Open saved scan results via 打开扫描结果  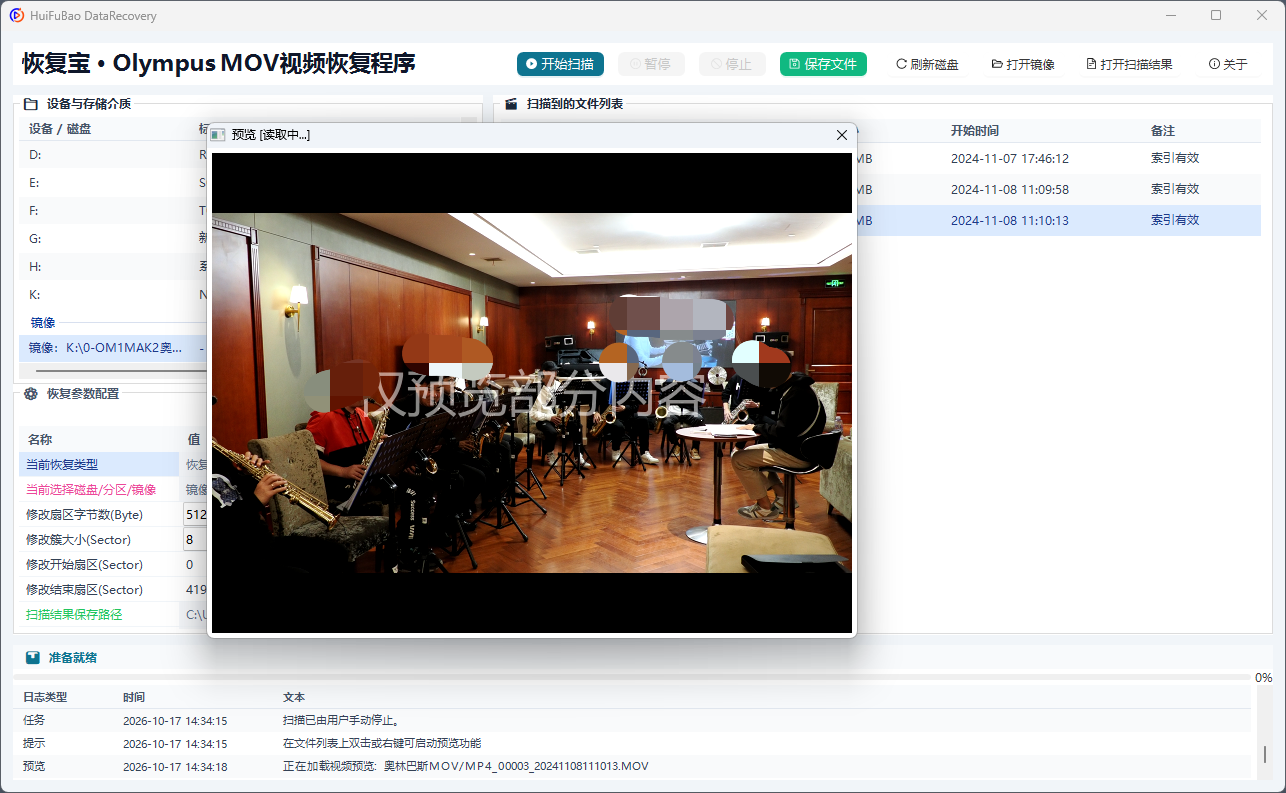point(1129,64)
